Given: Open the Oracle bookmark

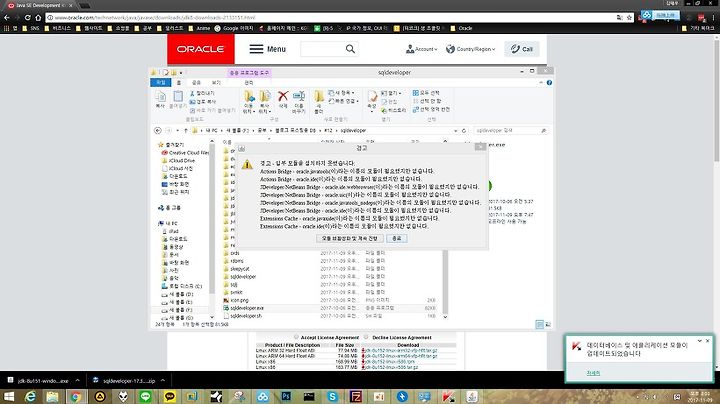Looking at the screenshot, I should 461,28.
